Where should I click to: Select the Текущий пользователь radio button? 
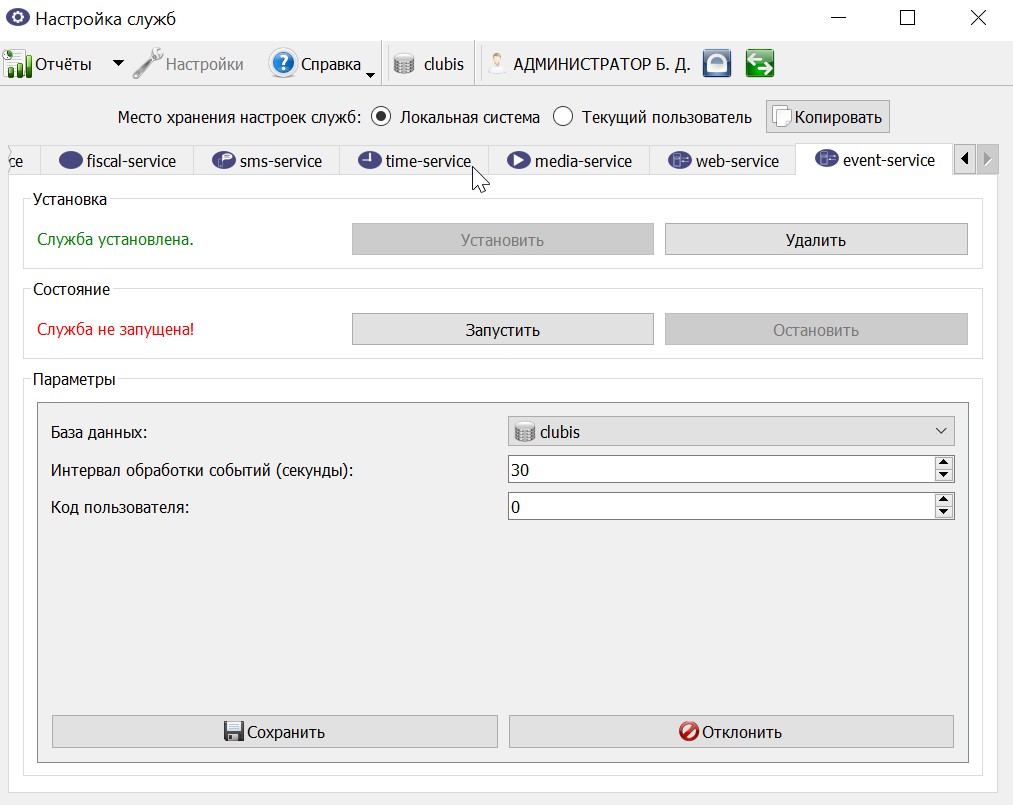click(563, 117)
